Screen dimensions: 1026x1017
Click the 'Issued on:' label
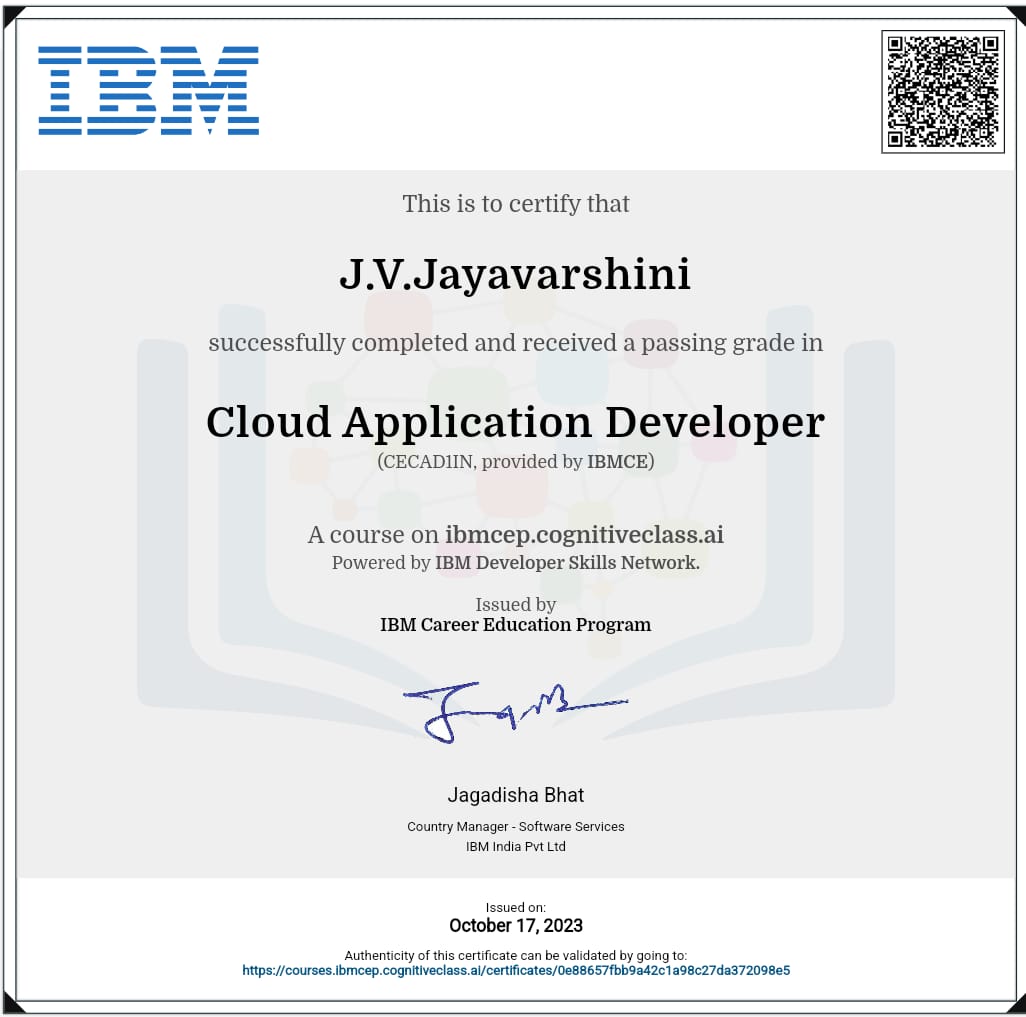[x=516, y=908]
